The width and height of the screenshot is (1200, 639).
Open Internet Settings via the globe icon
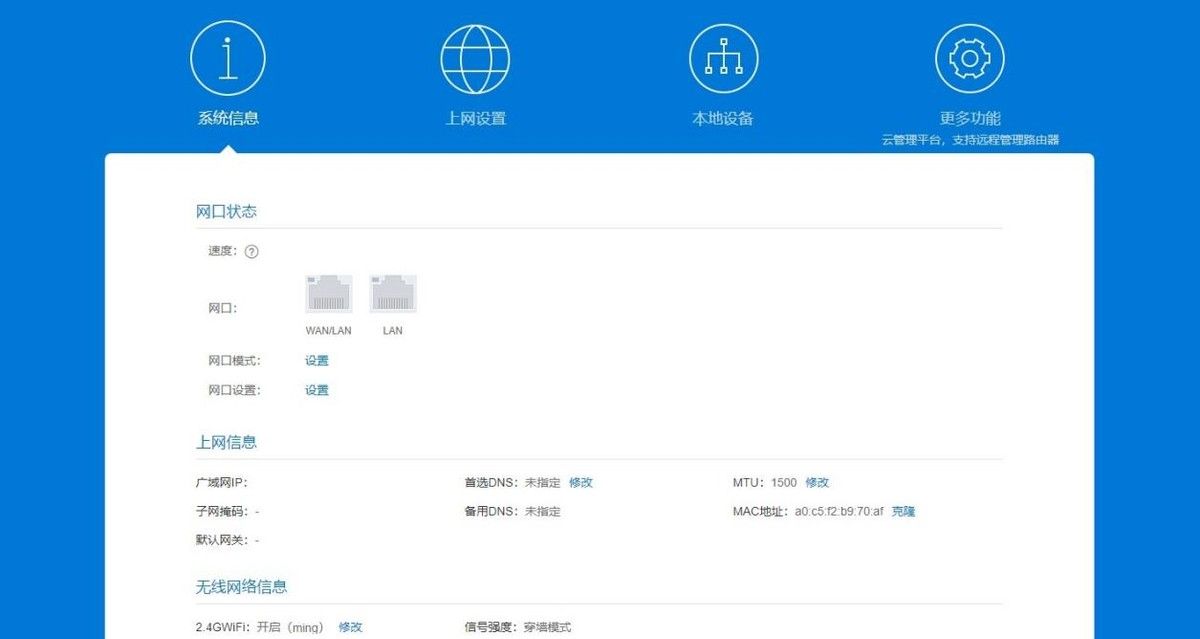point(475,59)
